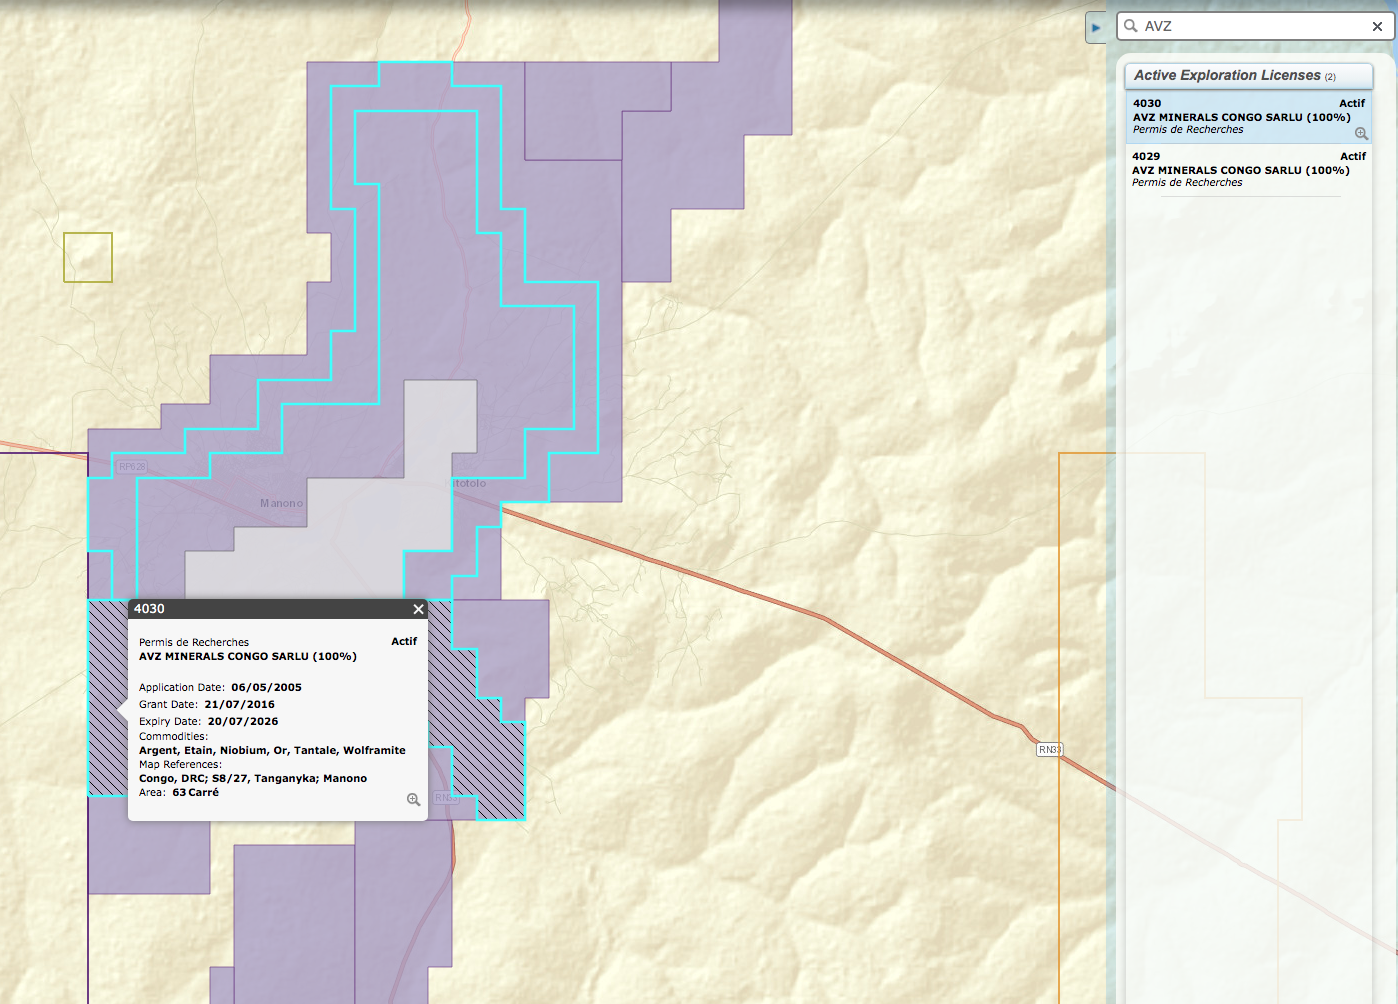The height and width of the screenshot is (1004, 1398).
Task: Click in the AVZ search field
Action: [x=1250, y=26]
